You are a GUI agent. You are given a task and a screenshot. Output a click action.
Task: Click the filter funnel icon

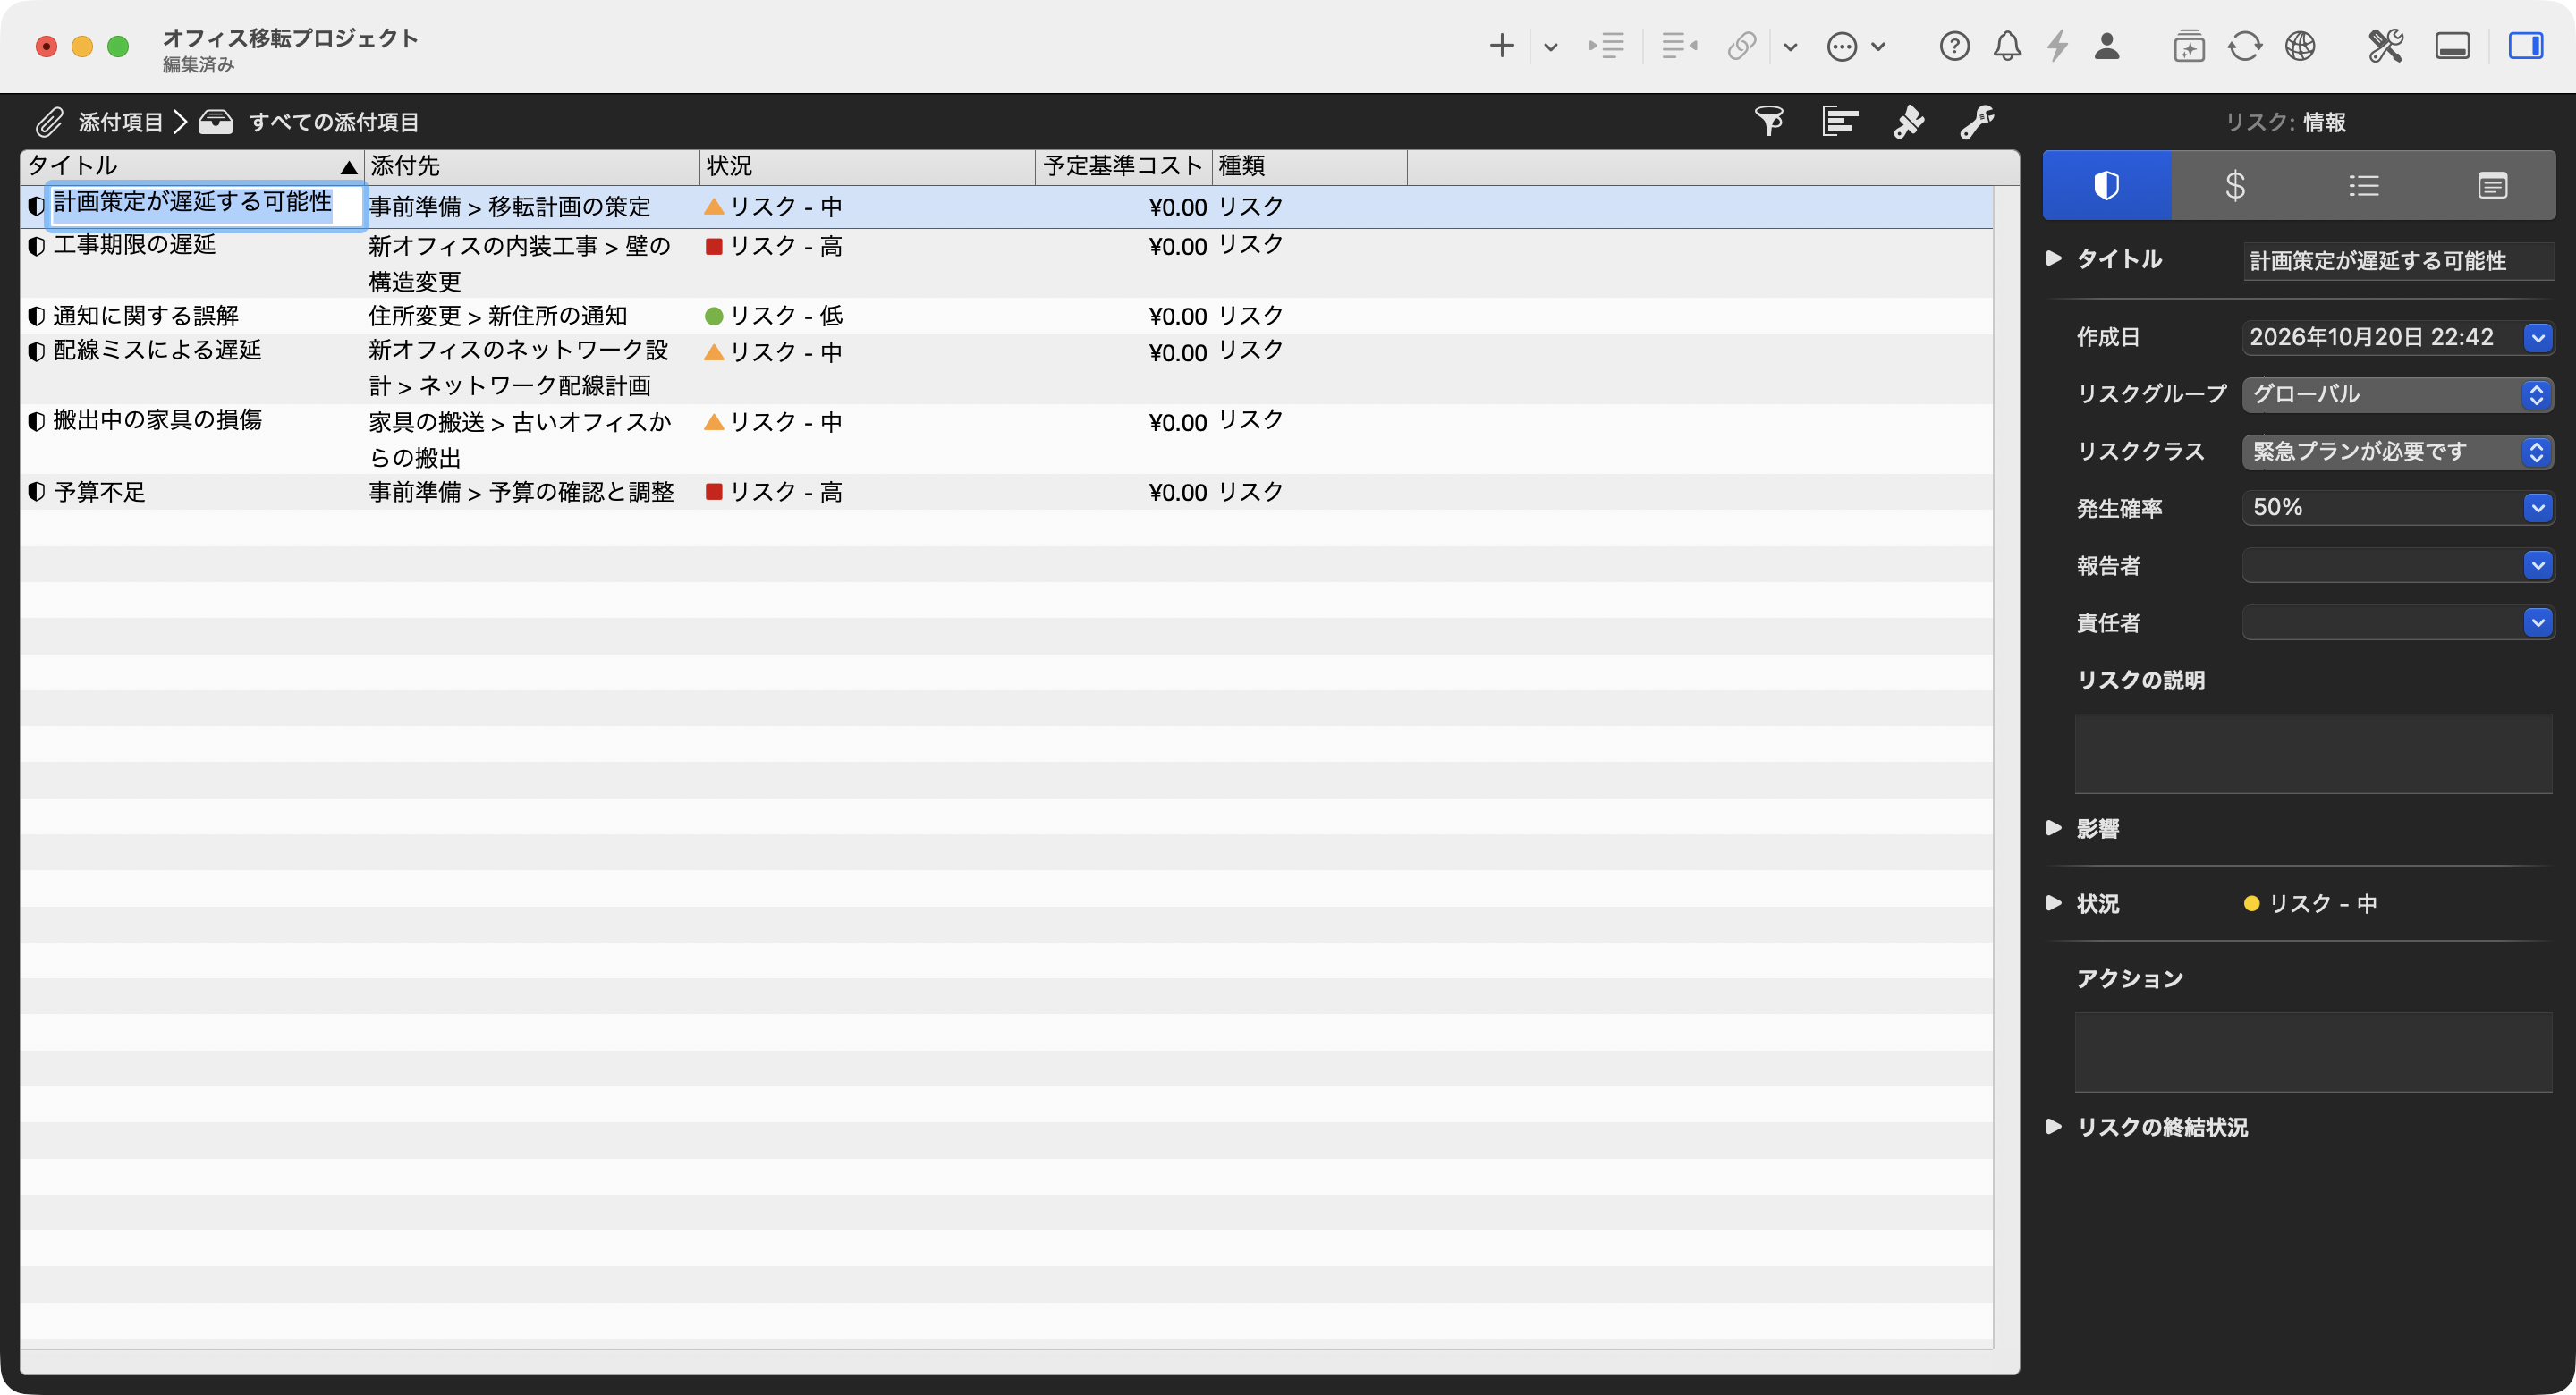[x=1769, y=121]
